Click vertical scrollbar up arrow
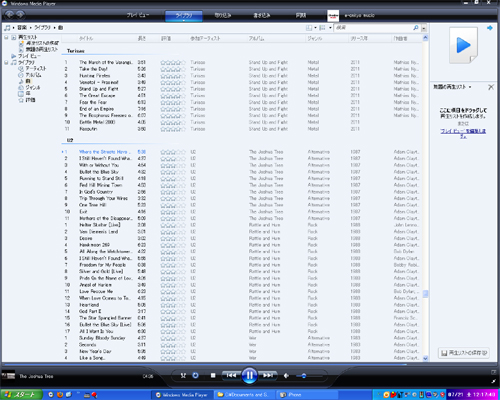The width and height of the screenshot is (500, 400). [425, 38]
